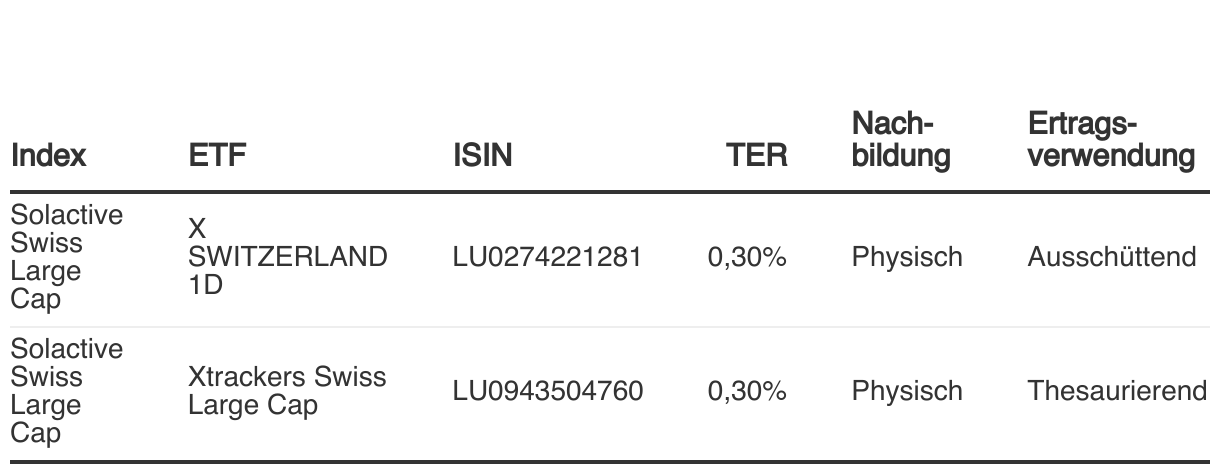Screen dimensions: 1220x474
Task: Click the Index column header
Action: click(x=49, y=156)
